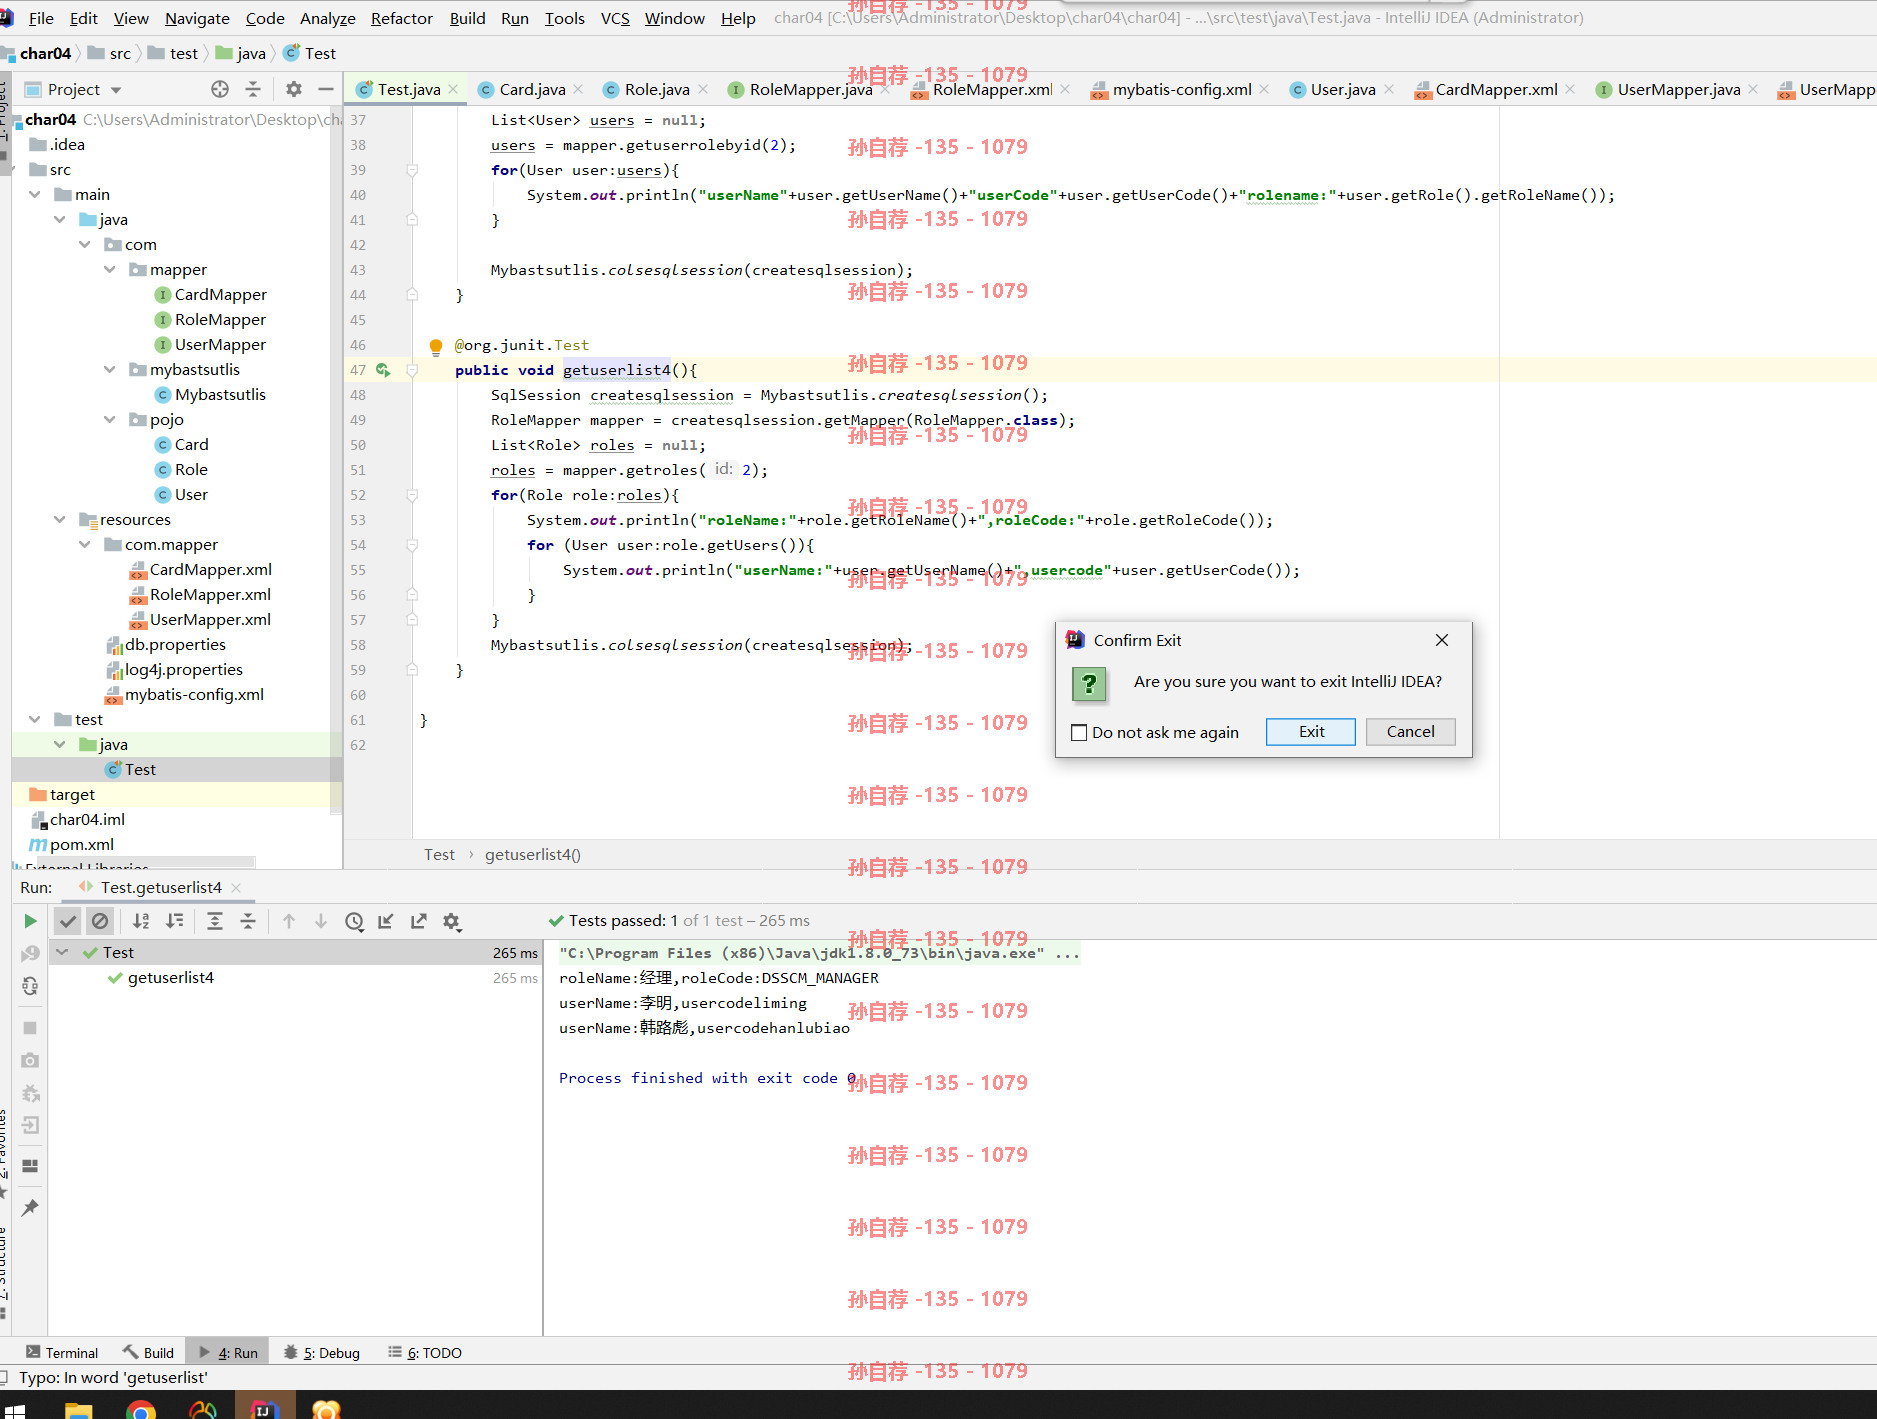Click the Import Tests icon
This screenshot has width=1877, height=1419.
386,921
